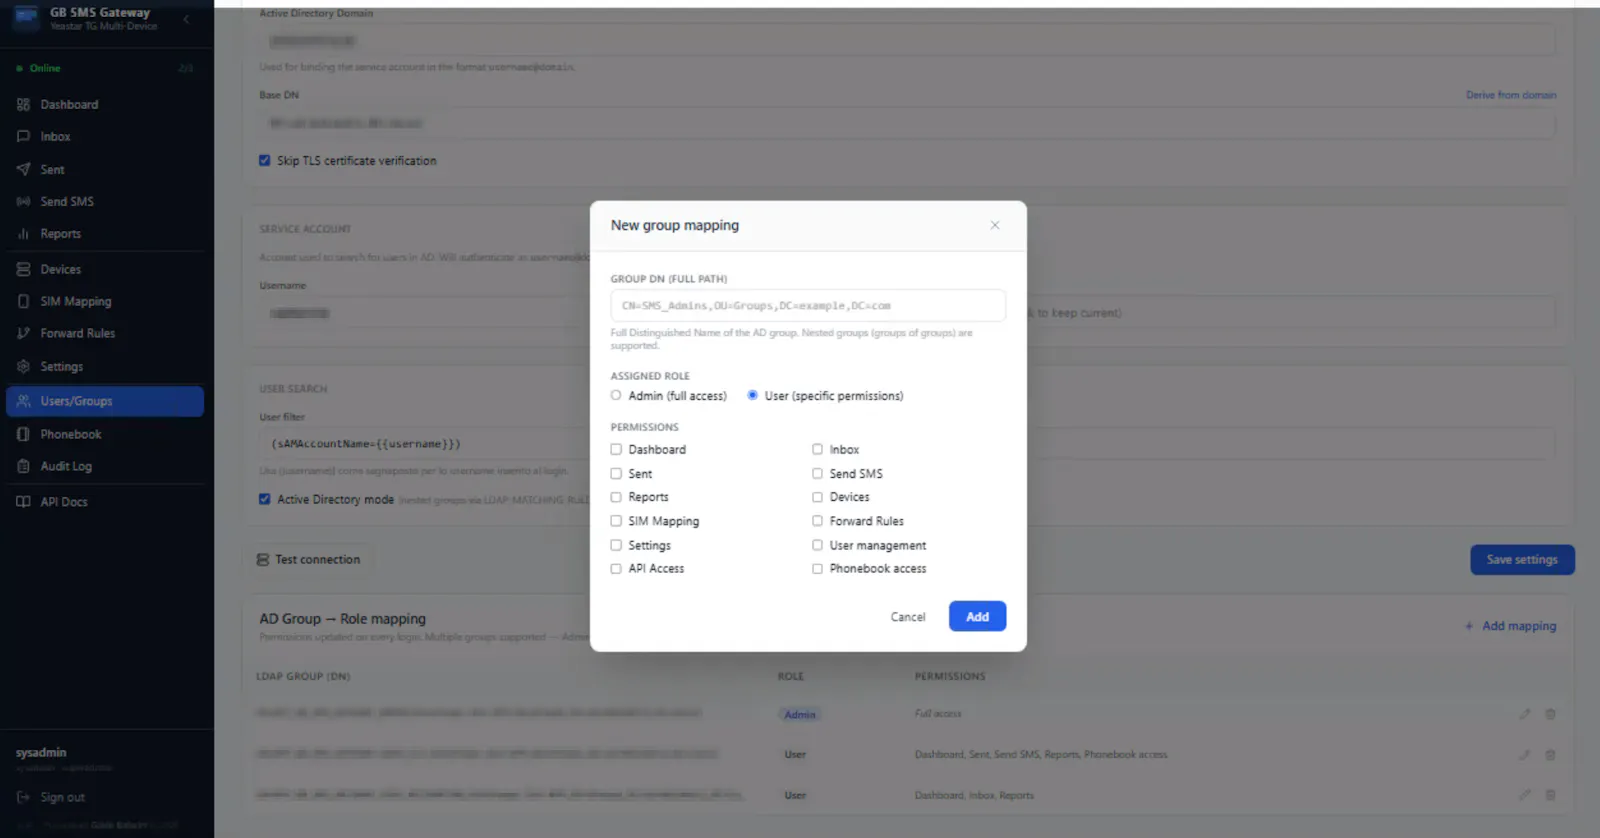Screen dimensions: 1600x838
Task: Tick the Phonebook access checkbox
Action: click(817, 569)
